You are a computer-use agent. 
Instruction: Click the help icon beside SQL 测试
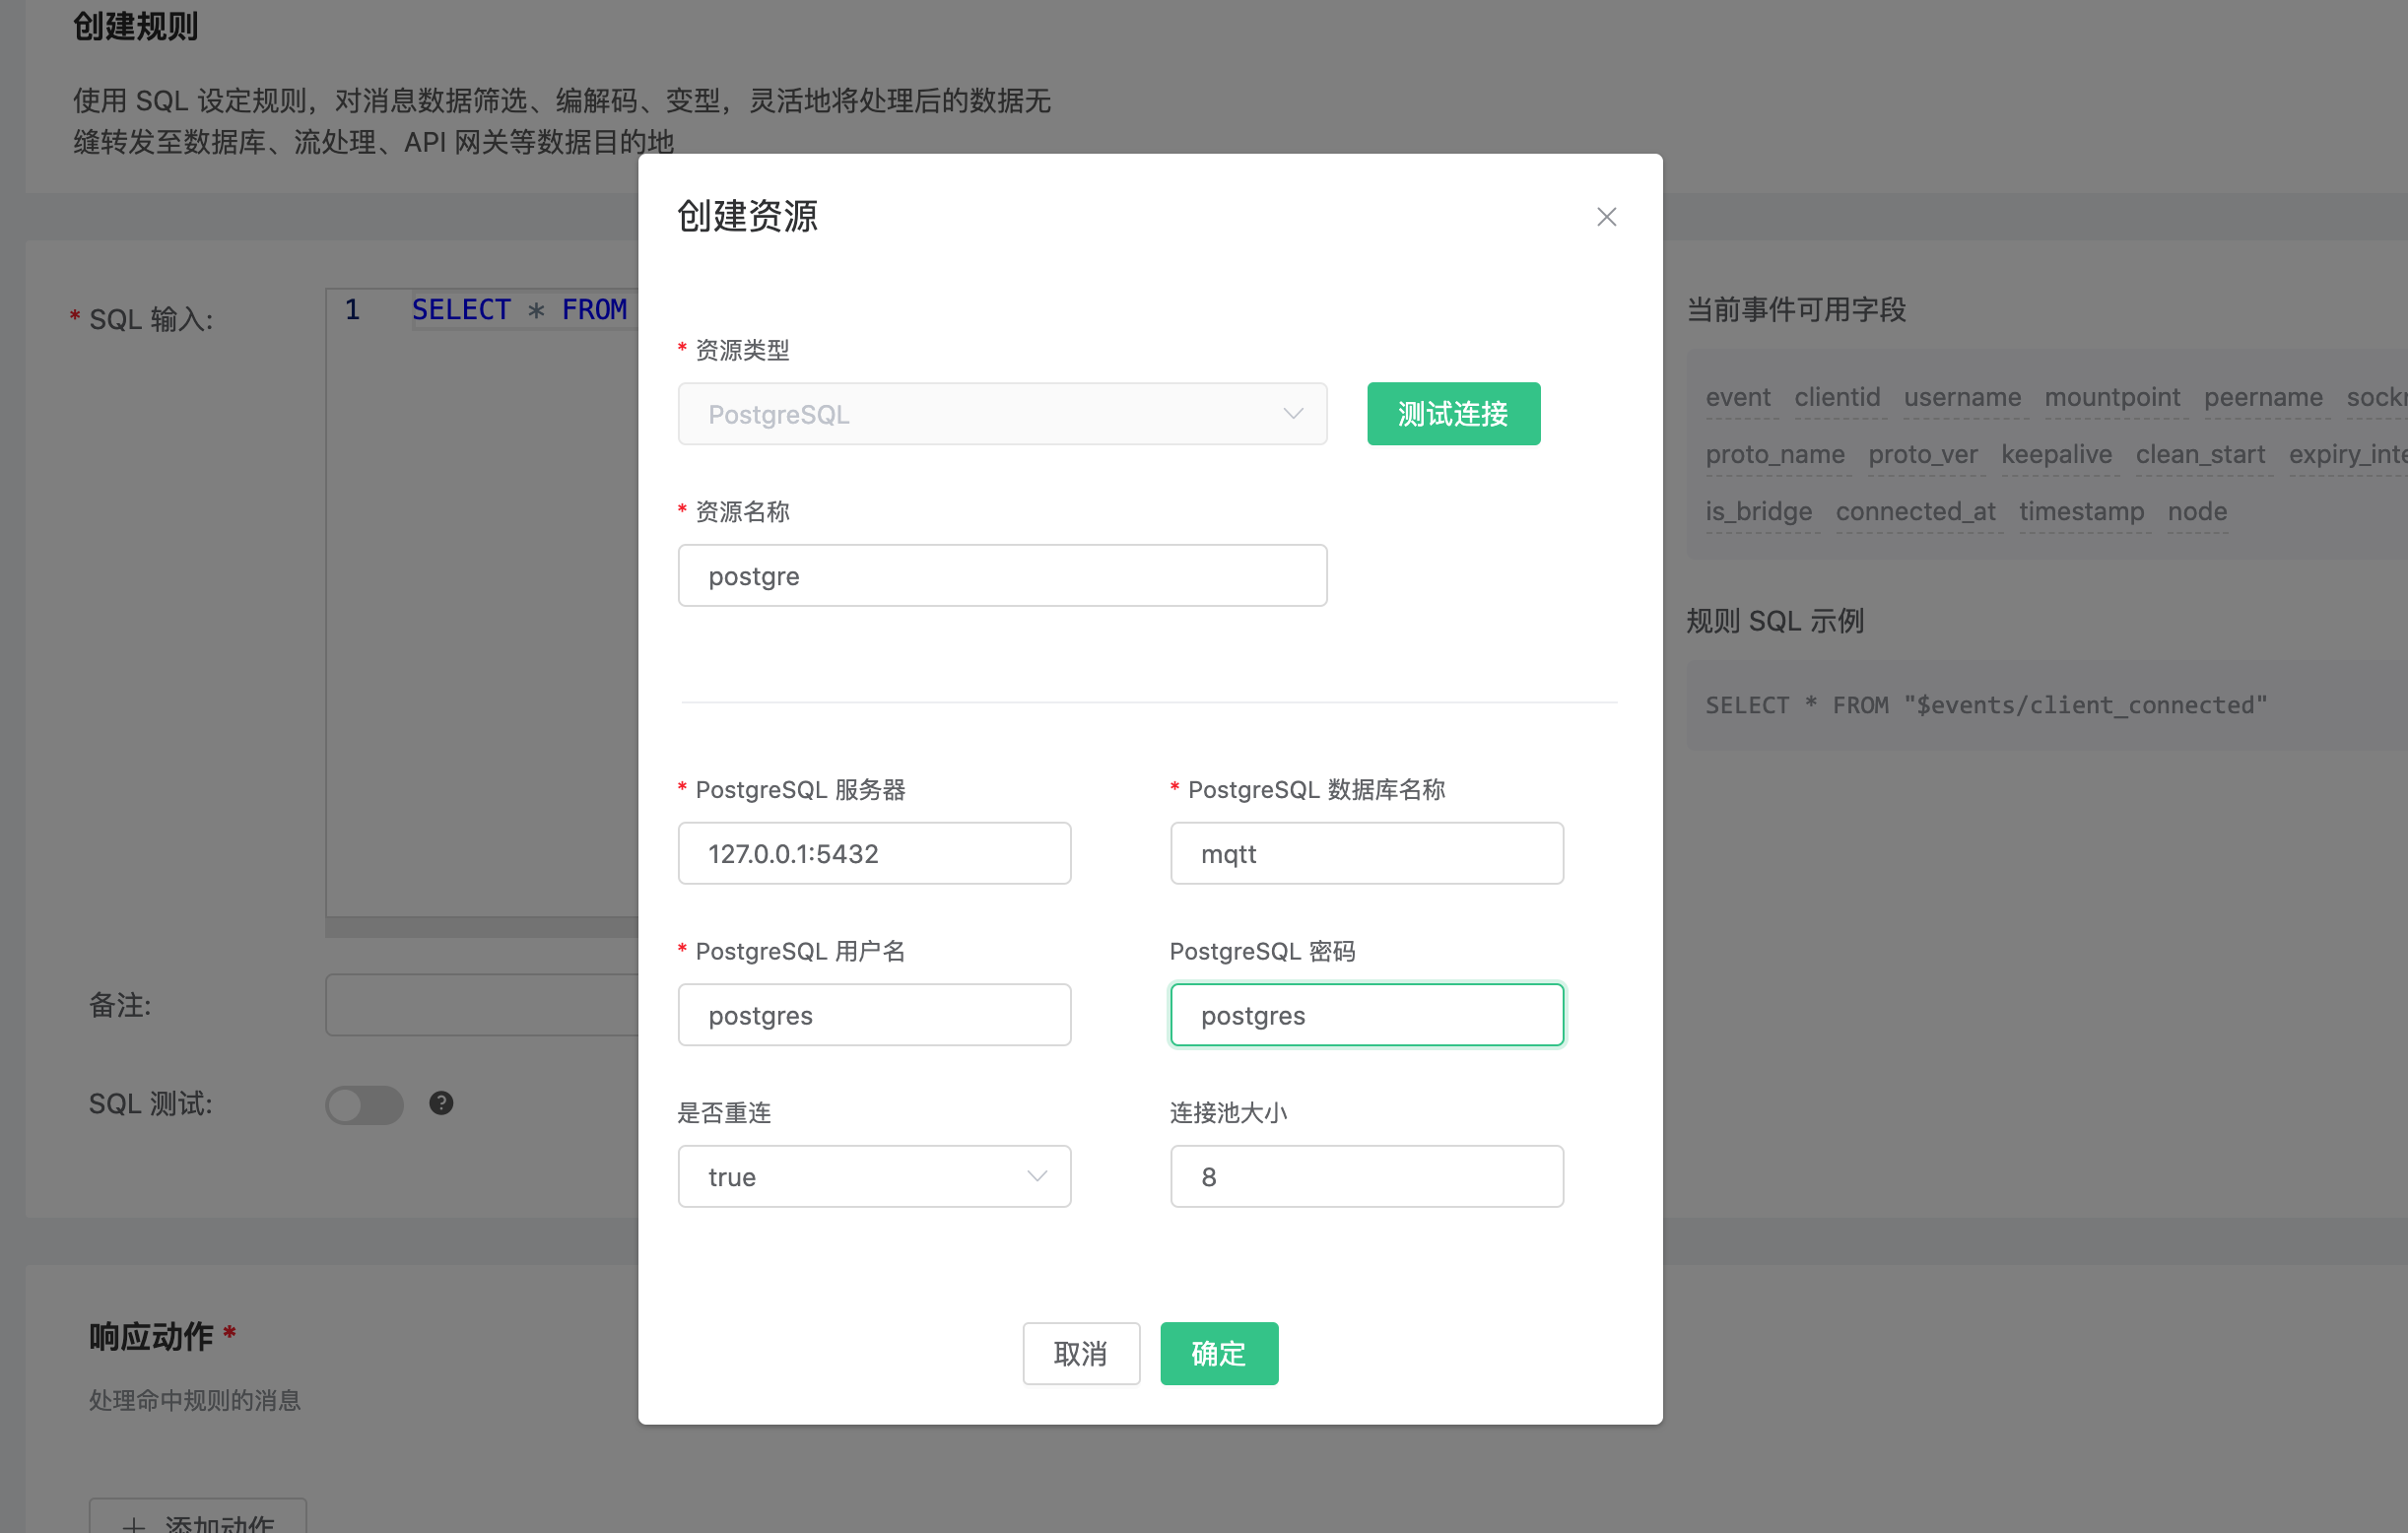441,1103
